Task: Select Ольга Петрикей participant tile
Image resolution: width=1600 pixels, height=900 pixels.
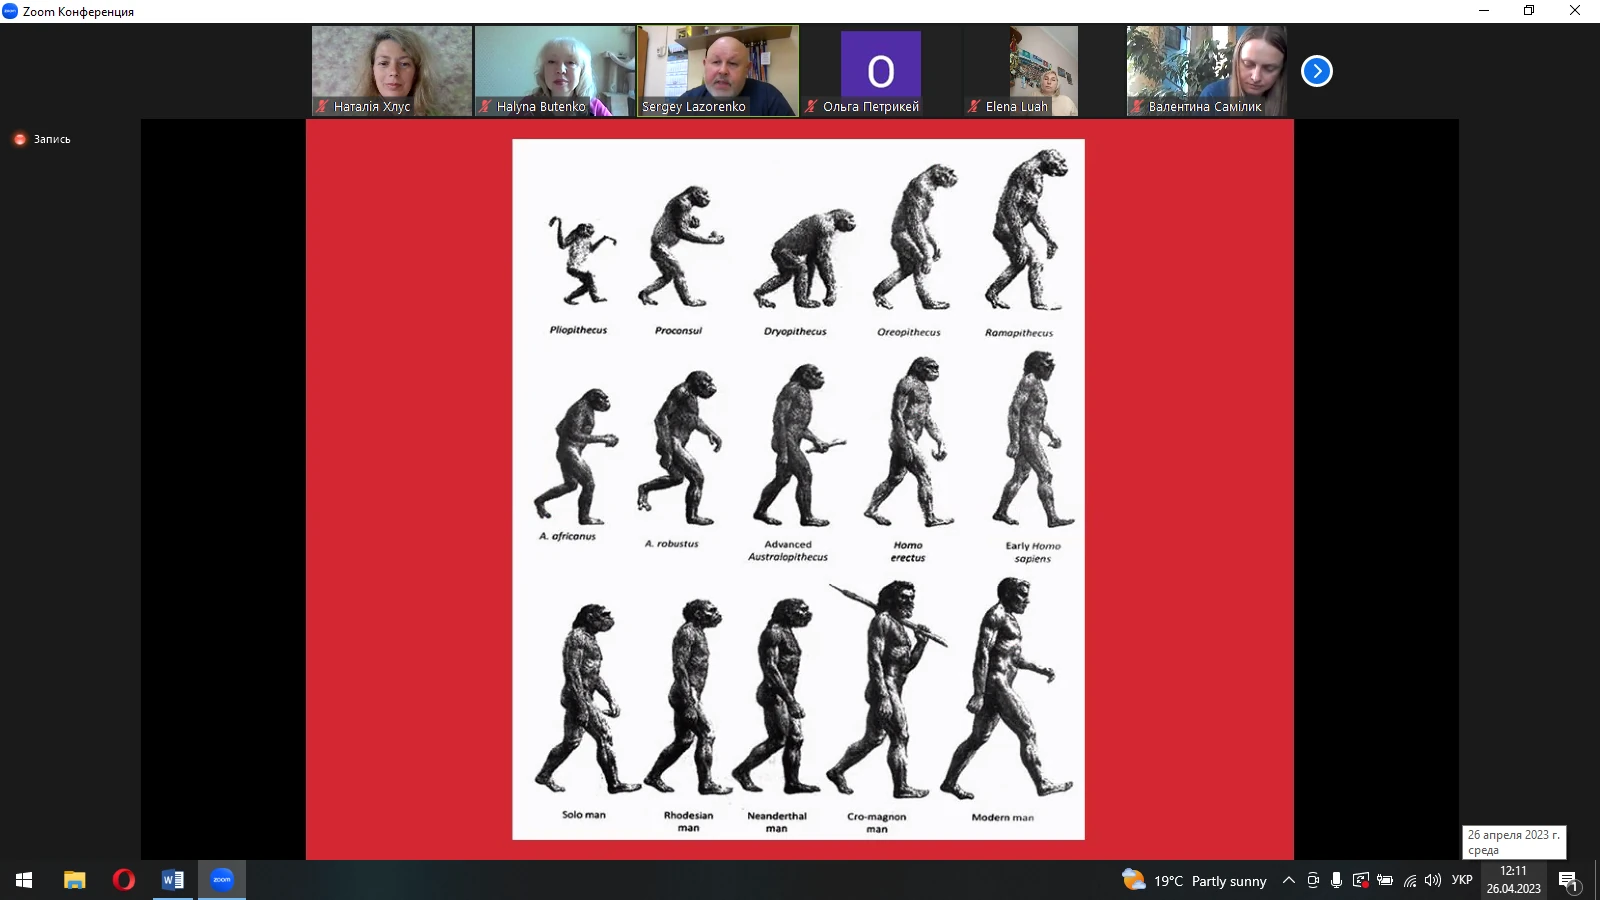Action: (x=881, y=71)
